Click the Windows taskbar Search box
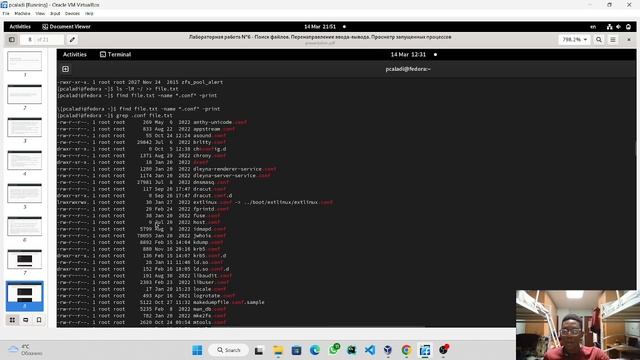The height and width of the screenshot is (360, 640). tap(229, 350)
